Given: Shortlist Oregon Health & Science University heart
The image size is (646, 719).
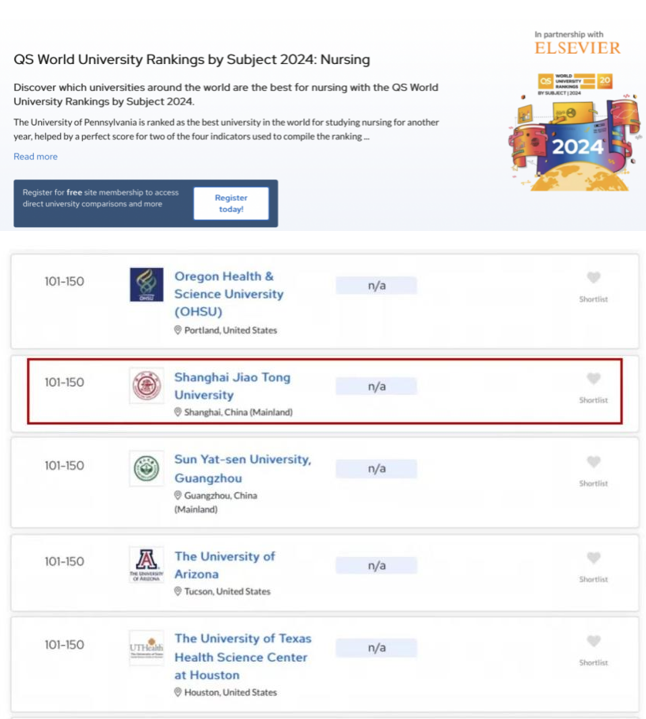Looking at the screenshot, I should pyautogui.click(x=593, y=277).
